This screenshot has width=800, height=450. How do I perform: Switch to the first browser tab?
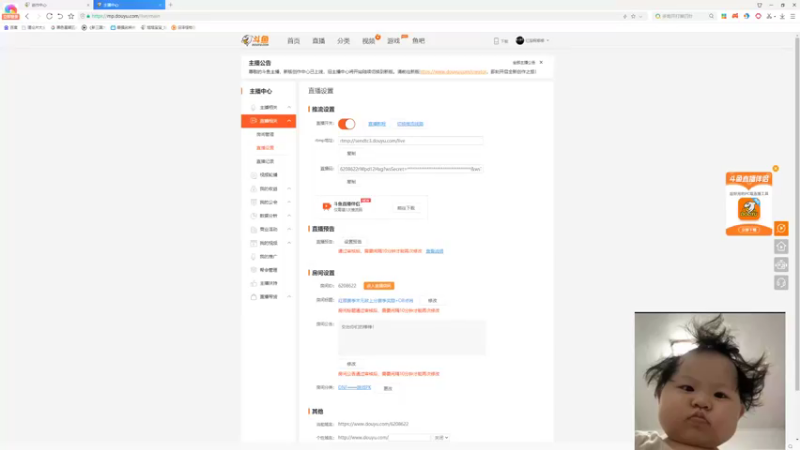(56, 5)
